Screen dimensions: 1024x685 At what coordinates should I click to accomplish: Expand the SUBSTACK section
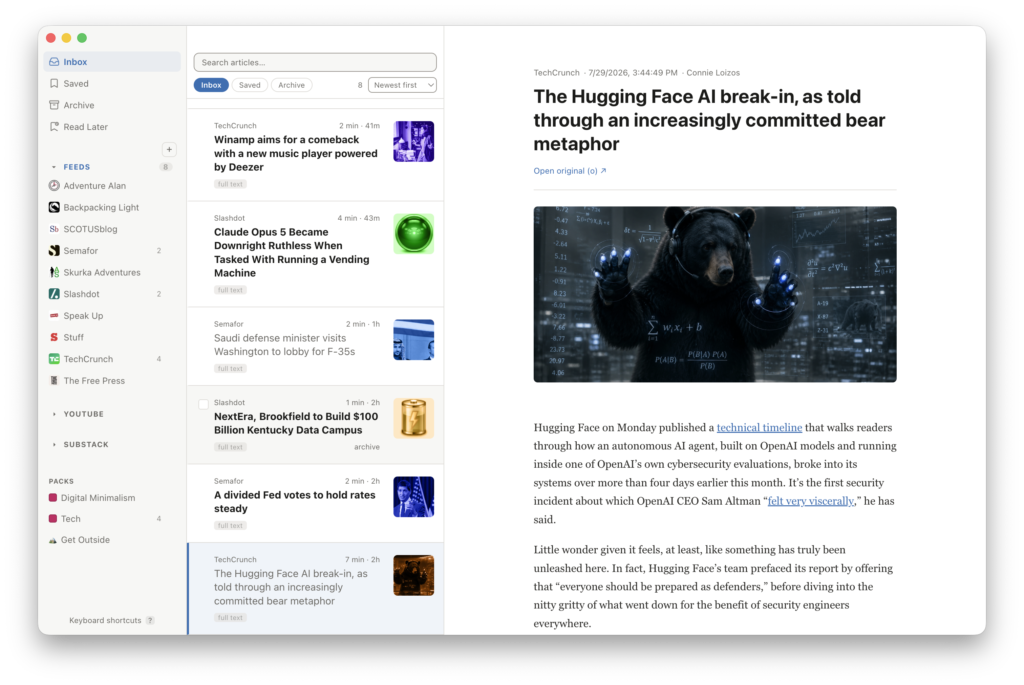point(54,445)
